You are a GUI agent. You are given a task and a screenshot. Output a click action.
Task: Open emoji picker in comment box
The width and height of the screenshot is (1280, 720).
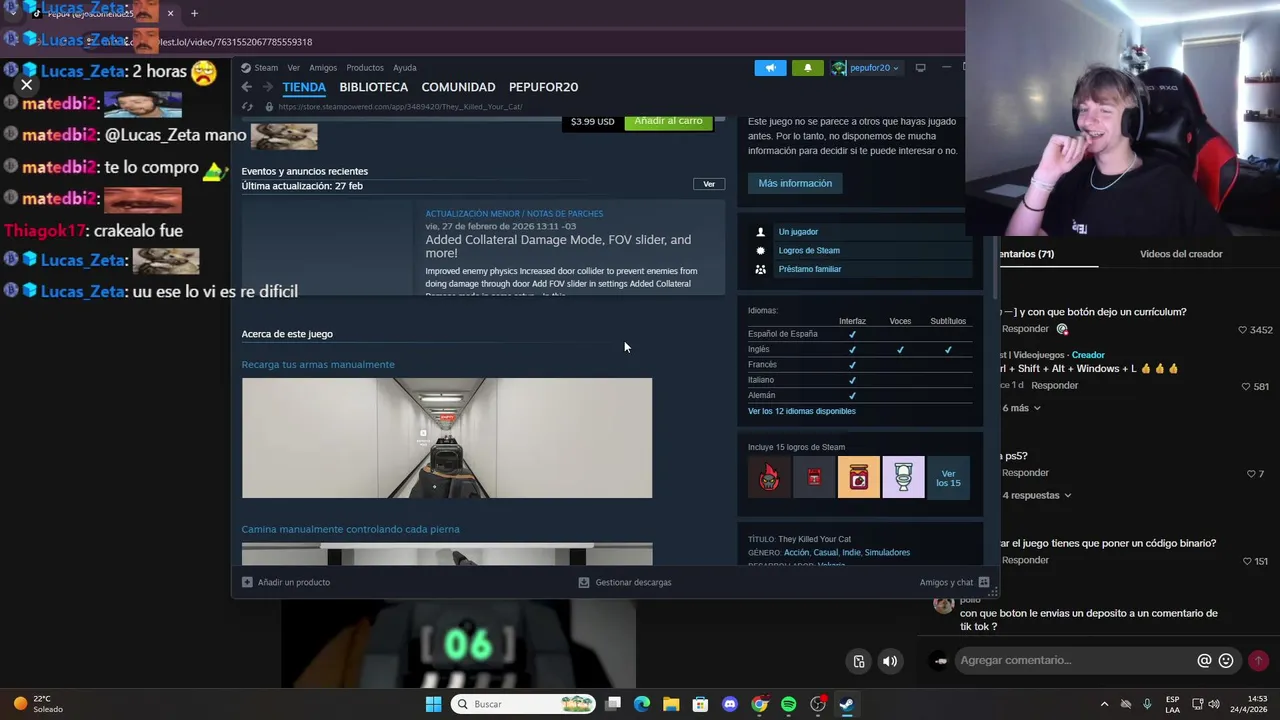pyautogui.click(x=1226, y=660)
